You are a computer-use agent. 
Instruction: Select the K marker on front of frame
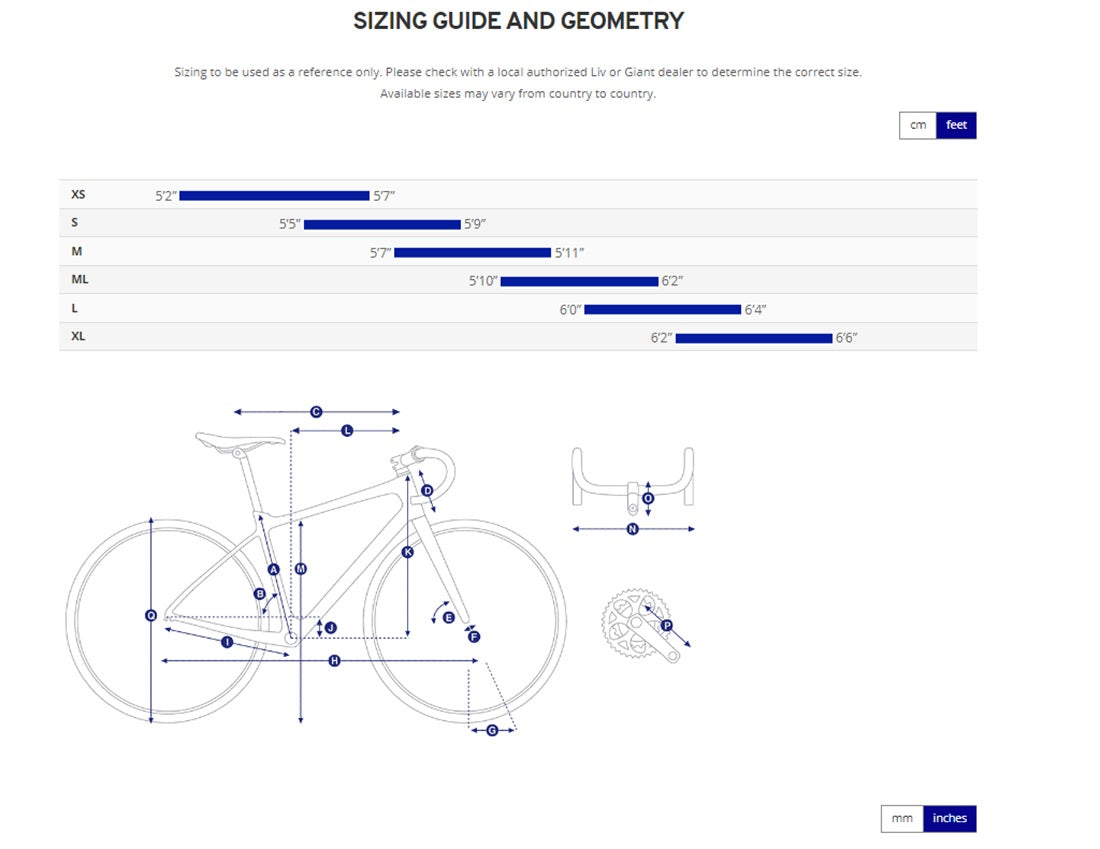coord(408,552)
